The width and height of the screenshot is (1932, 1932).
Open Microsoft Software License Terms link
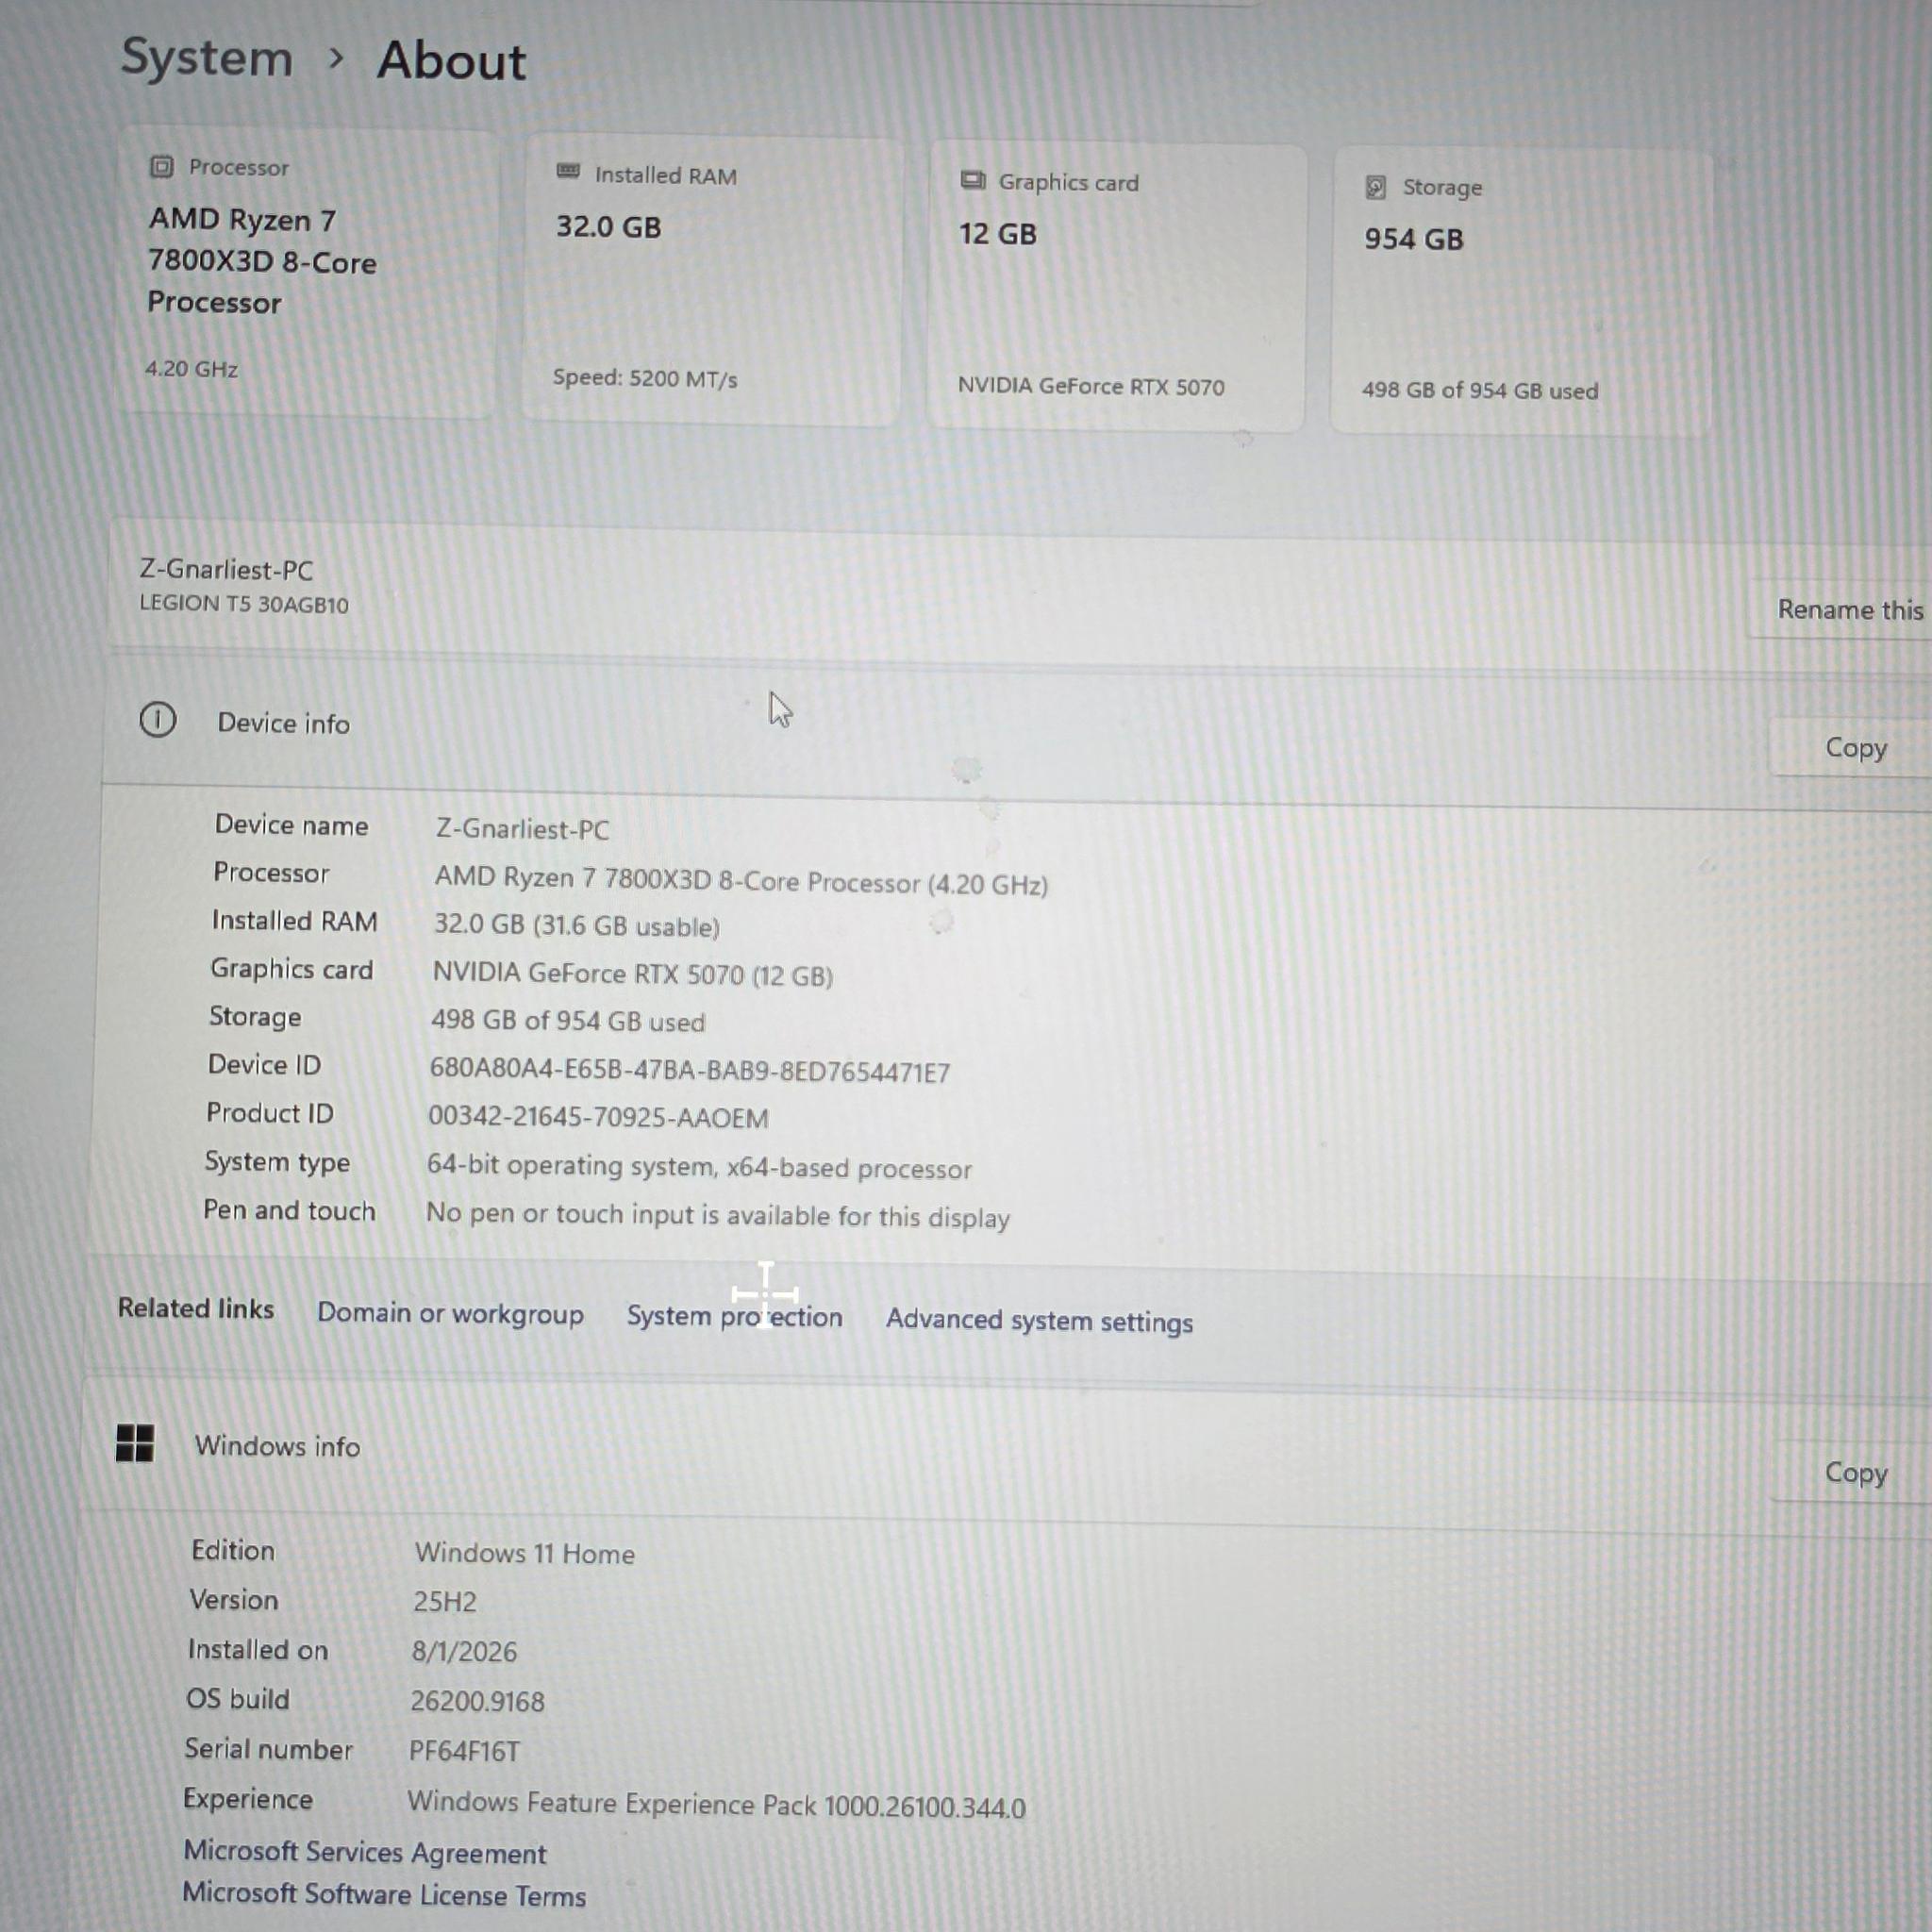(x=384, y=1894)
